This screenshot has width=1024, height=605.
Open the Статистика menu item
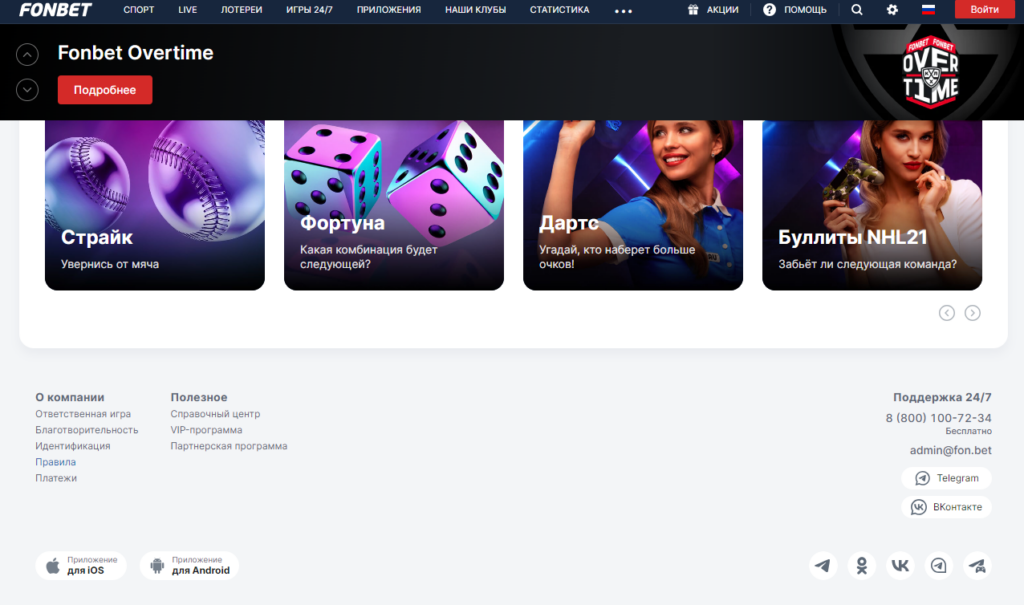559,10
